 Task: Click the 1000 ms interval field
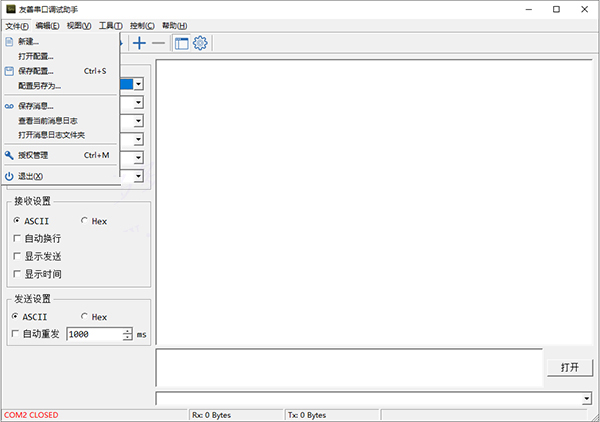[95, 334]
